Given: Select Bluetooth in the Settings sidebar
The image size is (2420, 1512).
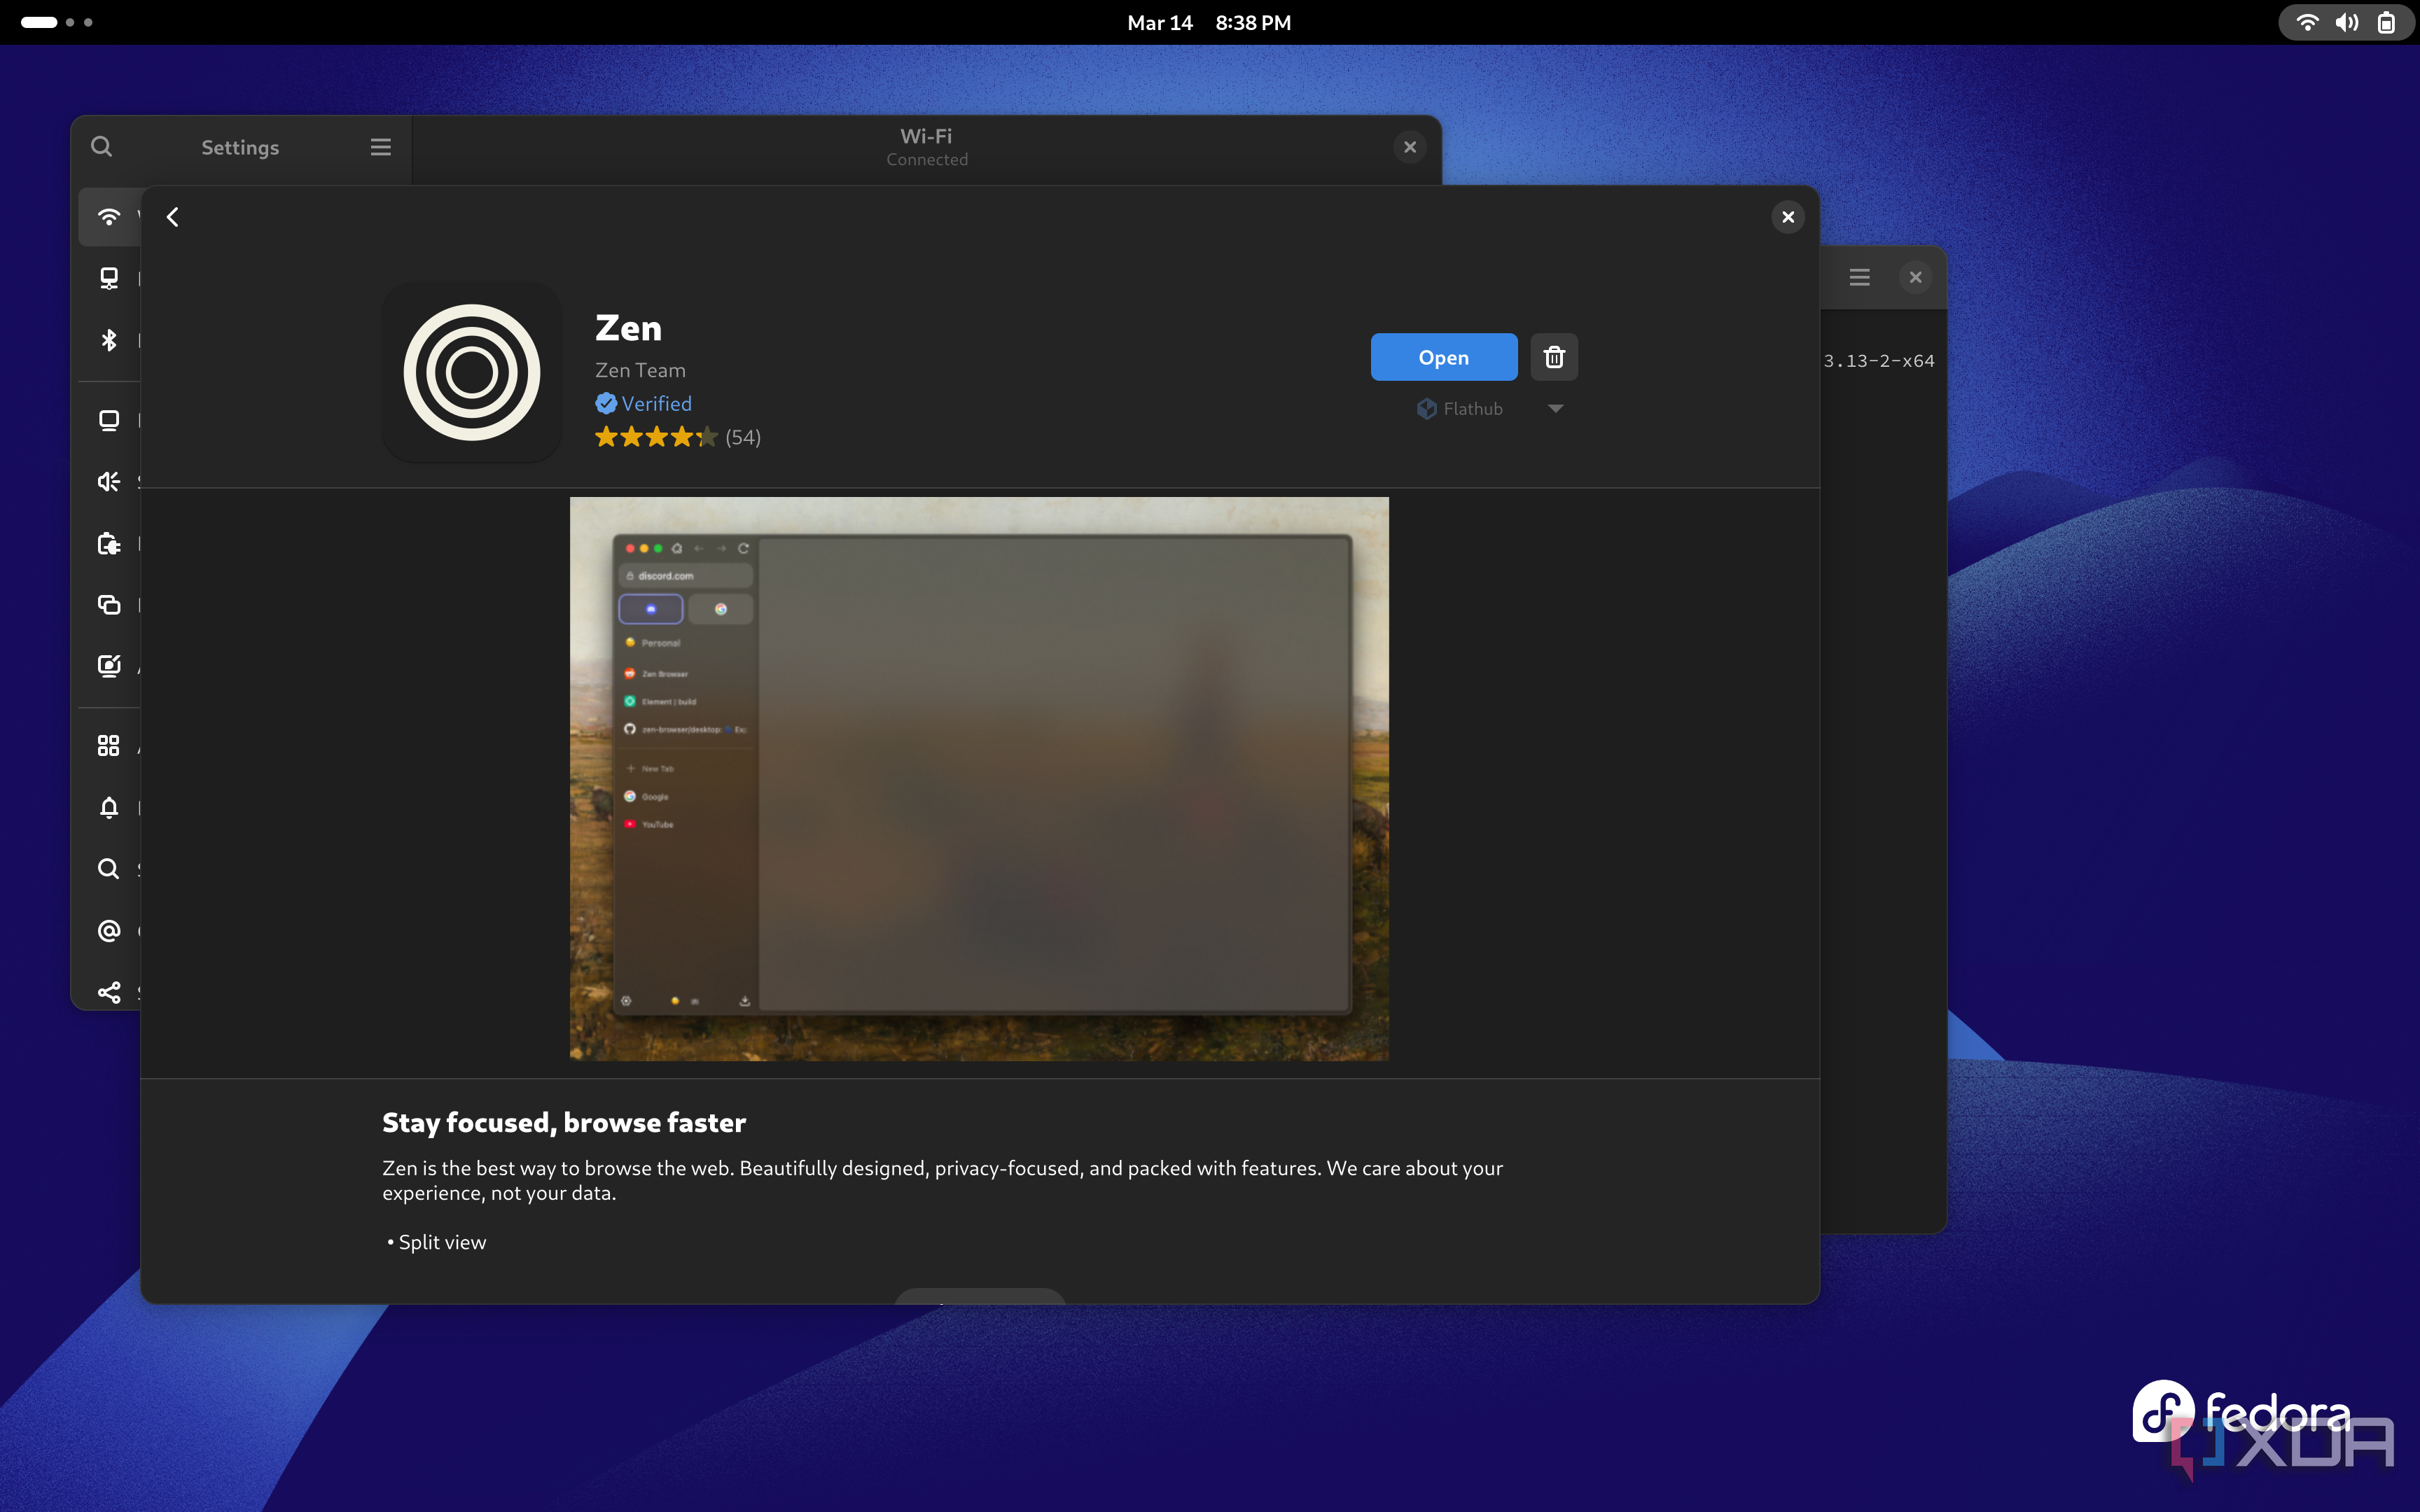Looking at the screenshot, I should pos(109,340).
